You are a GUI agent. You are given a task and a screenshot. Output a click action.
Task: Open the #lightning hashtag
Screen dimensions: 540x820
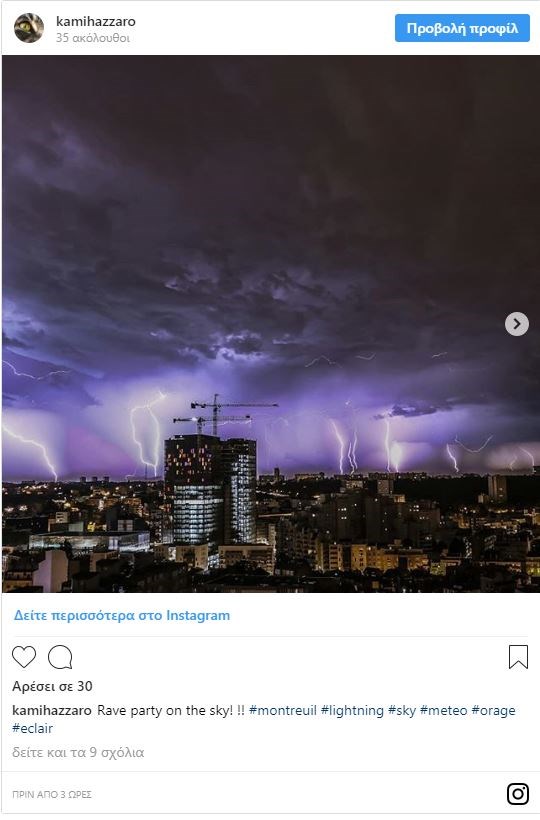point(352,711)
